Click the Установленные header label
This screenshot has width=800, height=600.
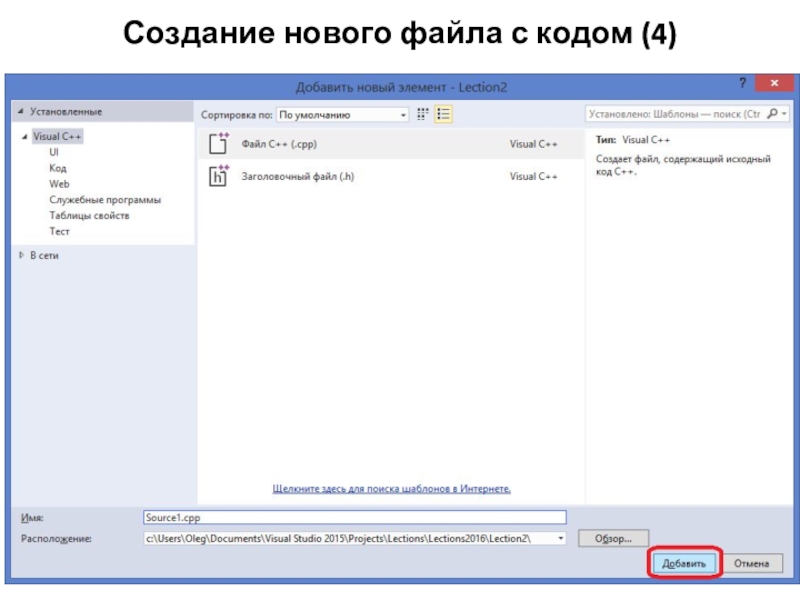click(x=66, y=111)
